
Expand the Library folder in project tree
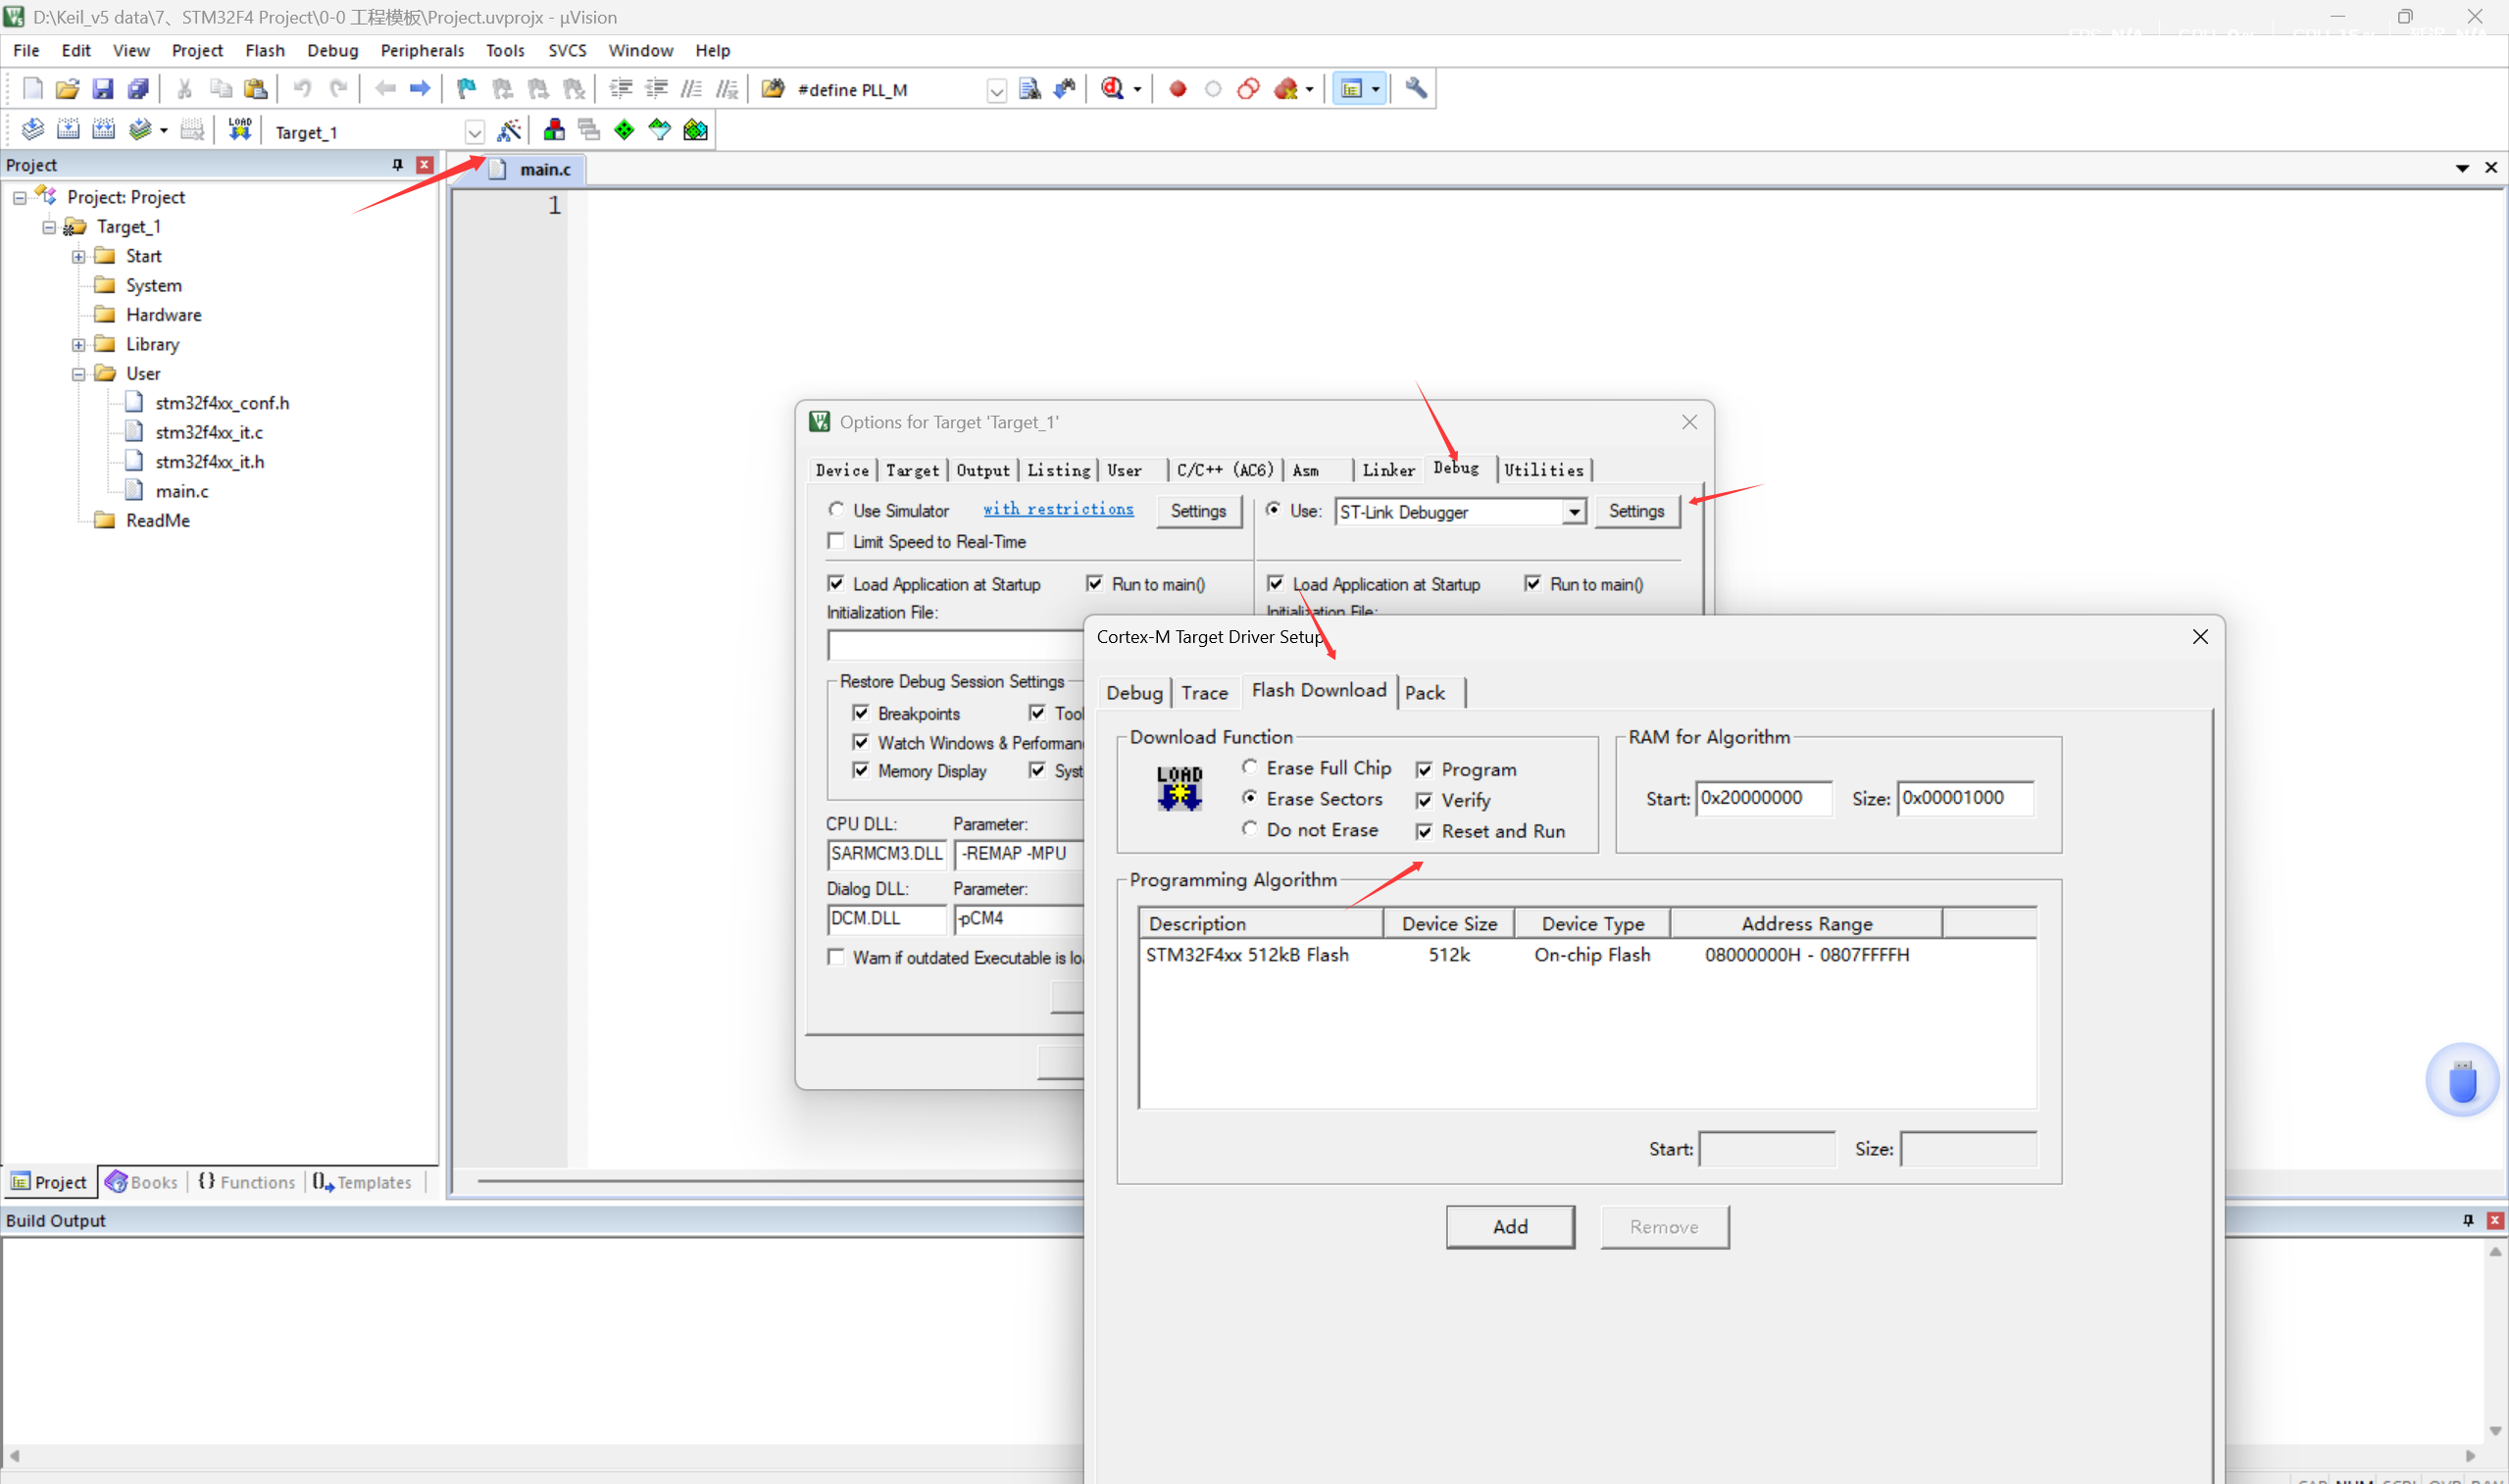(x=78, y=345)
